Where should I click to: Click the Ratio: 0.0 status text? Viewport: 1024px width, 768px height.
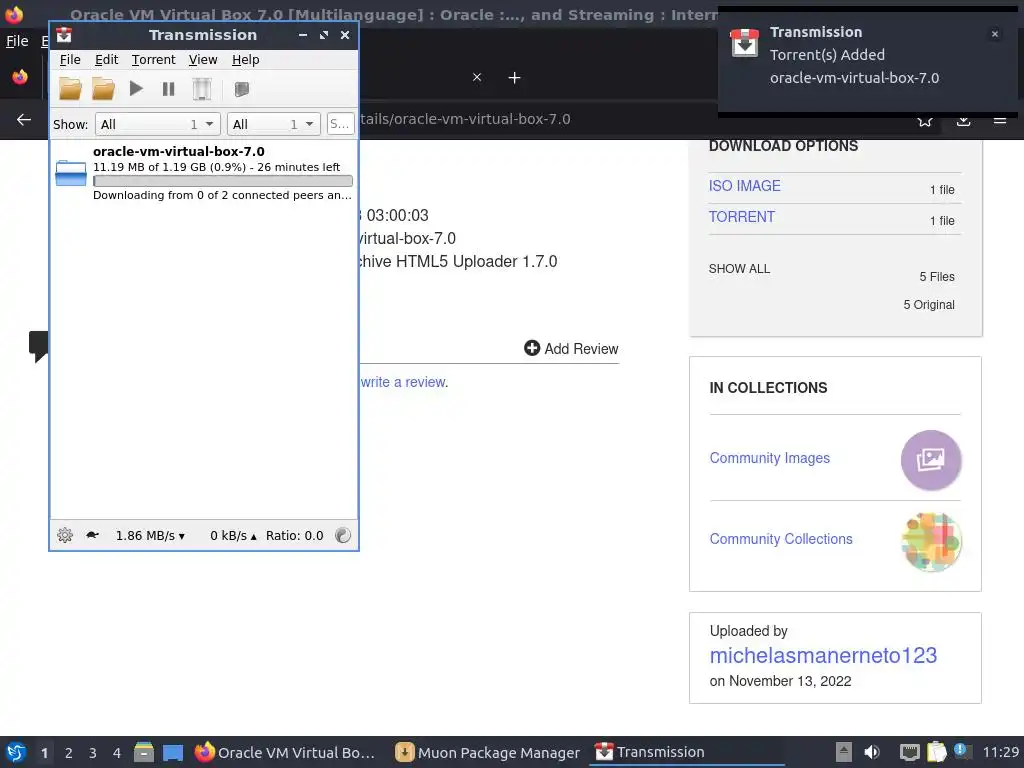pos(295,536)
